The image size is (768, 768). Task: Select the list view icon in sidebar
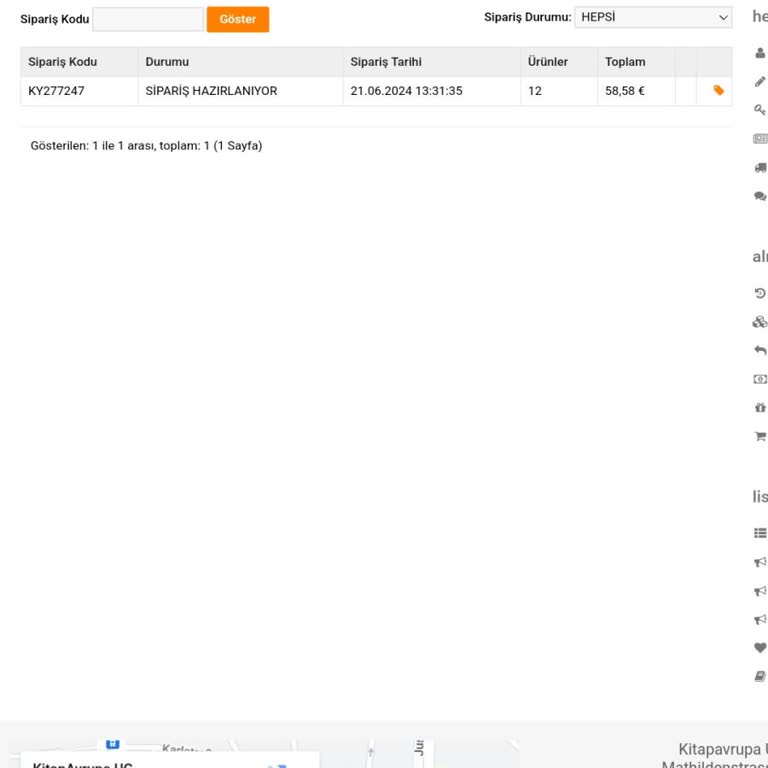pos(761,533)
